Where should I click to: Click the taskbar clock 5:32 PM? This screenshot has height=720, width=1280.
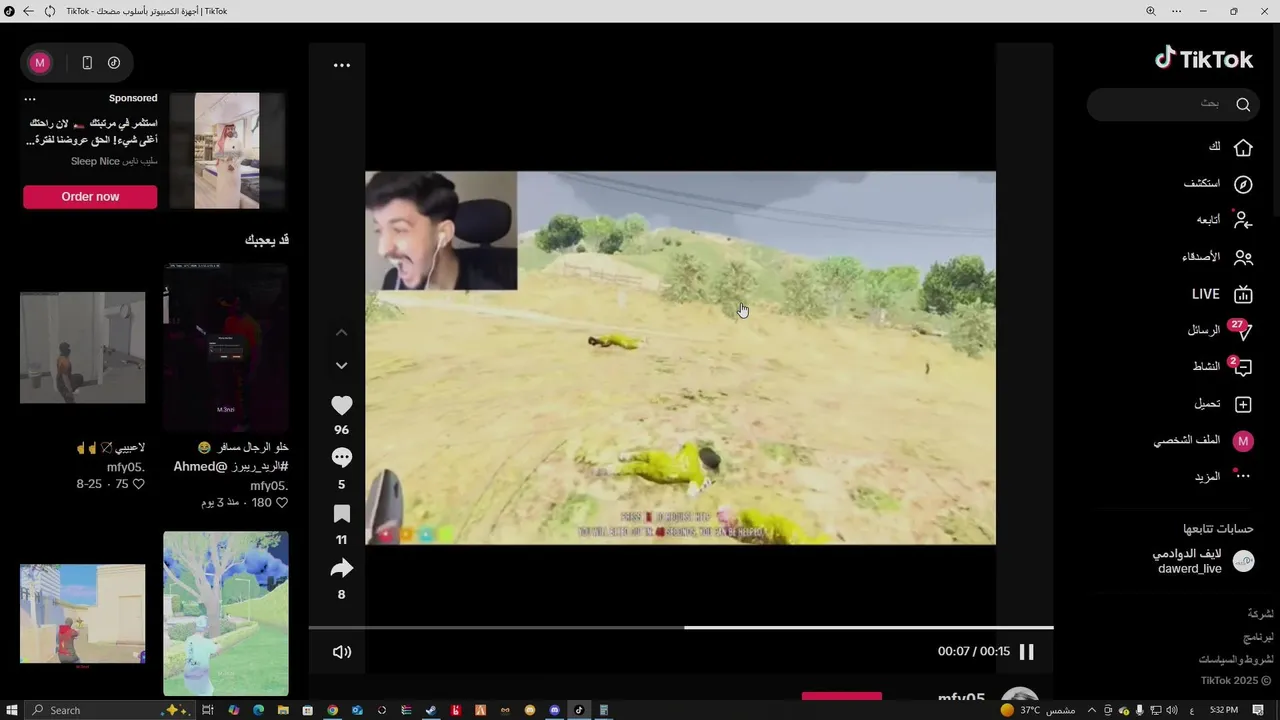[x=1224, y=710]
